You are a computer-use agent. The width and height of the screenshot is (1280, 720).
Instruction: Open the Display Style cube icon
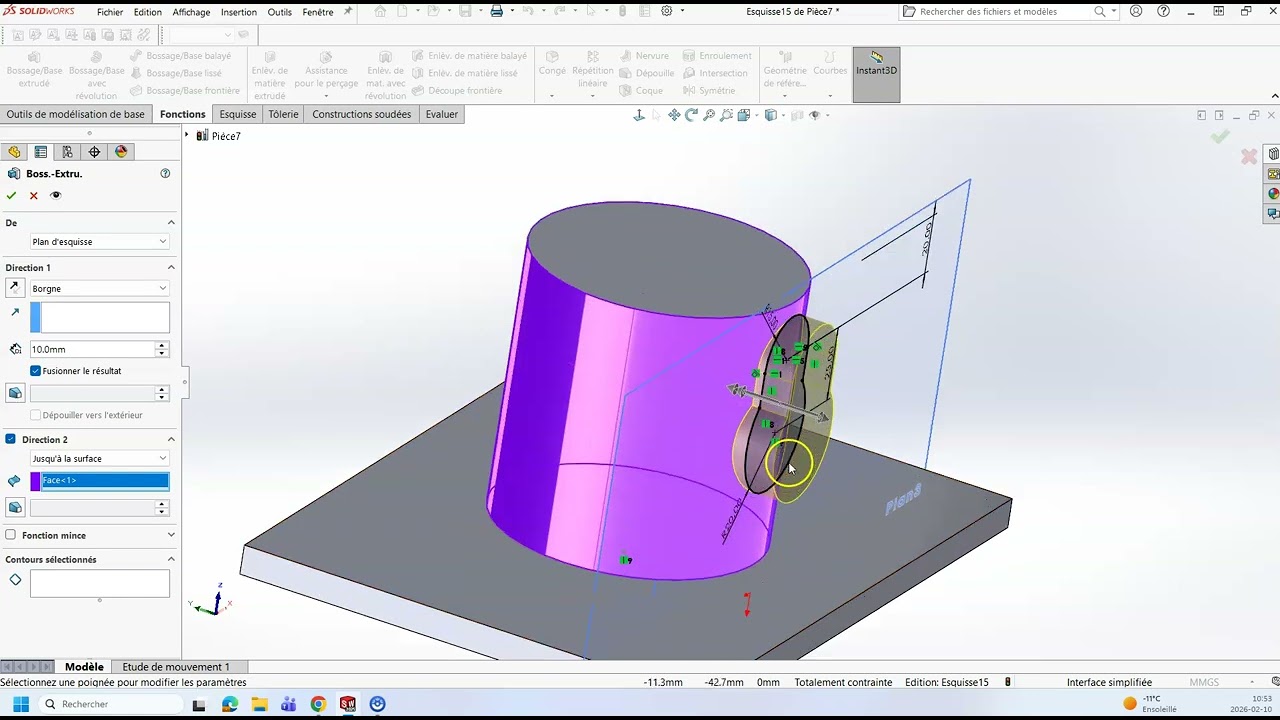[x=771, y=115]
